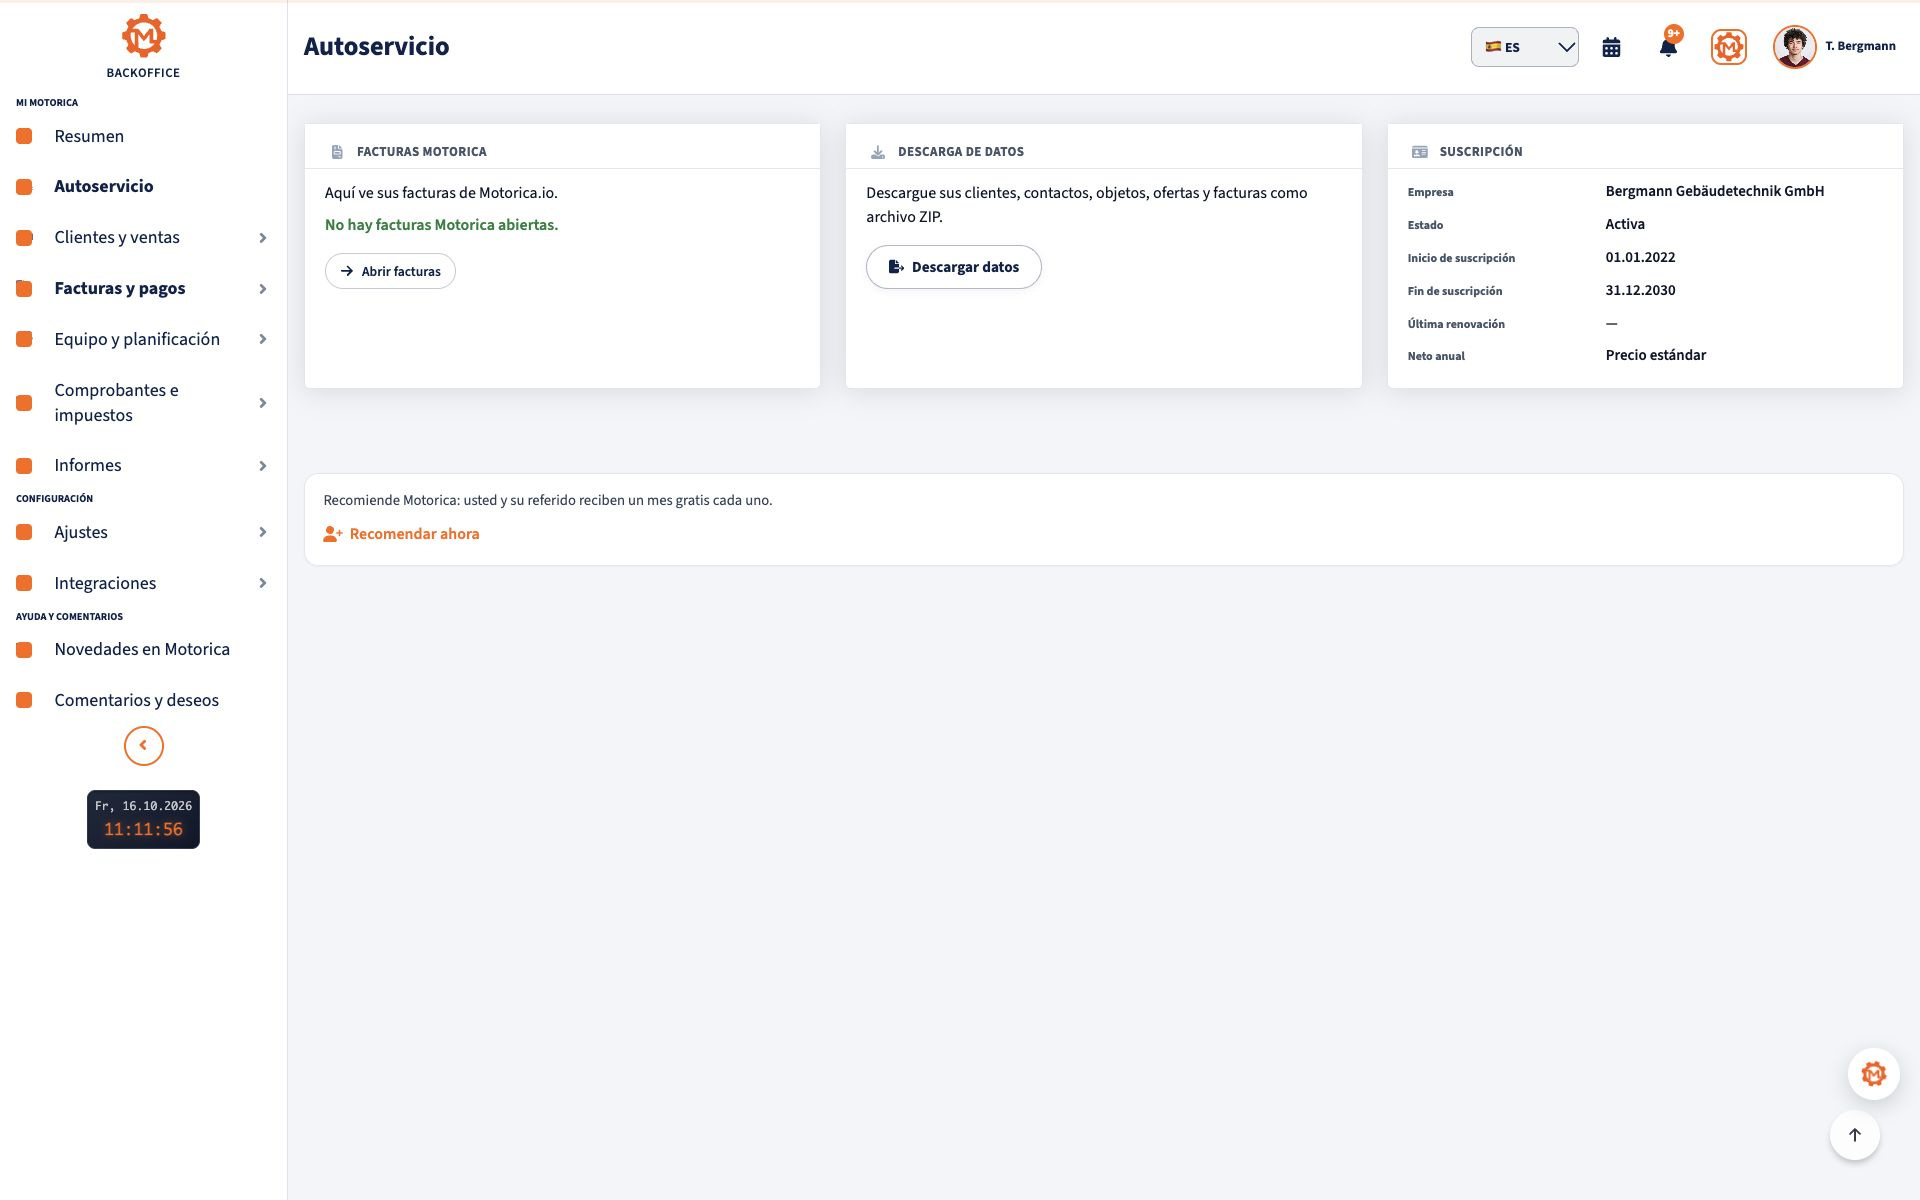Click the orange square icon beside Resumen
The height and width of the screenshot is (1200, 1920).
click(24, 136)
